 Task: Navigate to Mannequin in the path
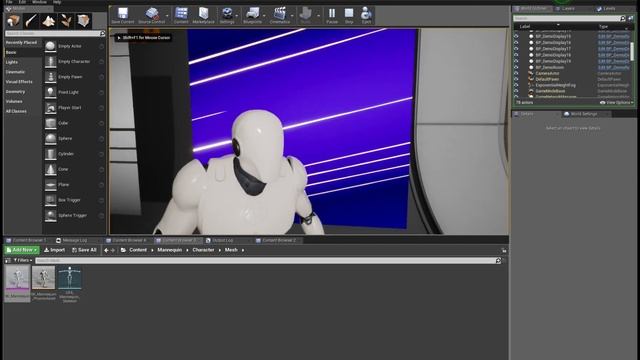click(x=170, y=250)
